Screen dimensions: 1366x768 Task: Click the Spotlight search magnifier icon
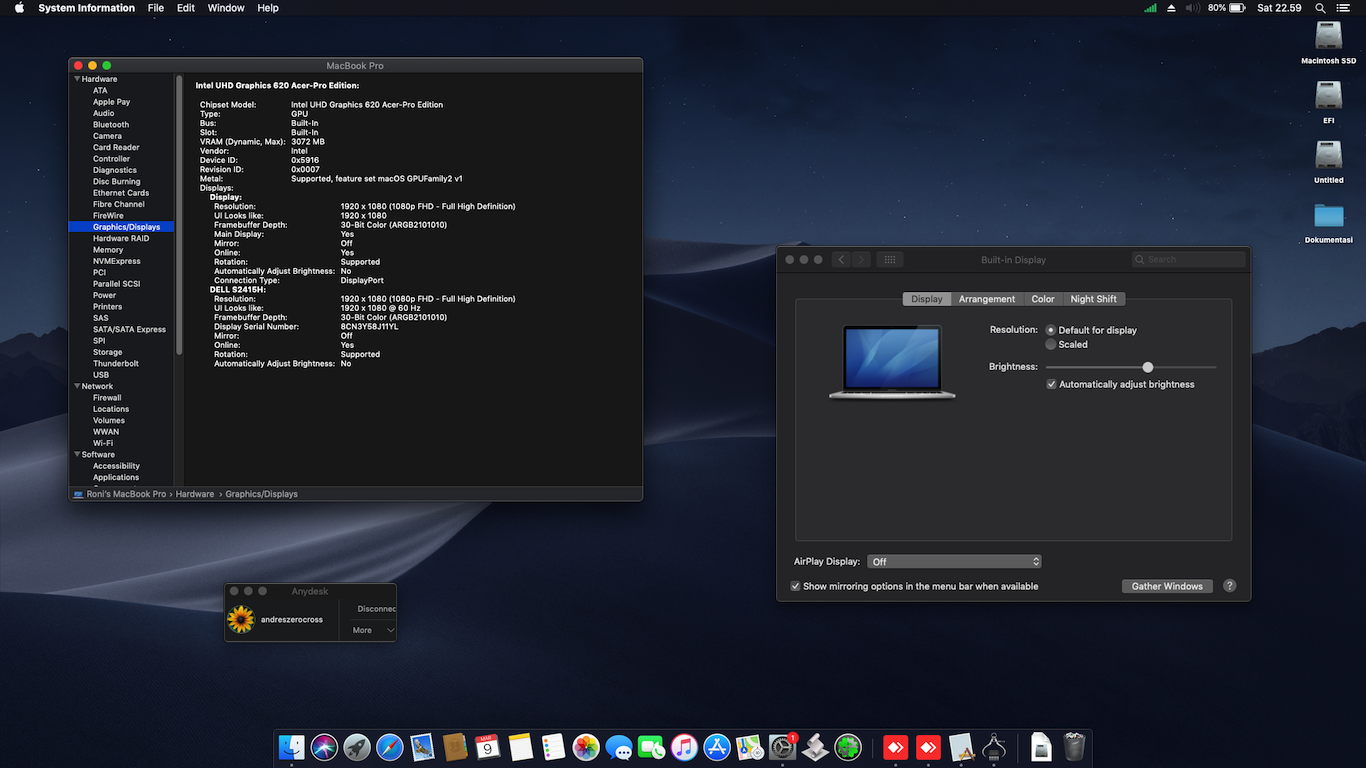(x=1320, y=8)
